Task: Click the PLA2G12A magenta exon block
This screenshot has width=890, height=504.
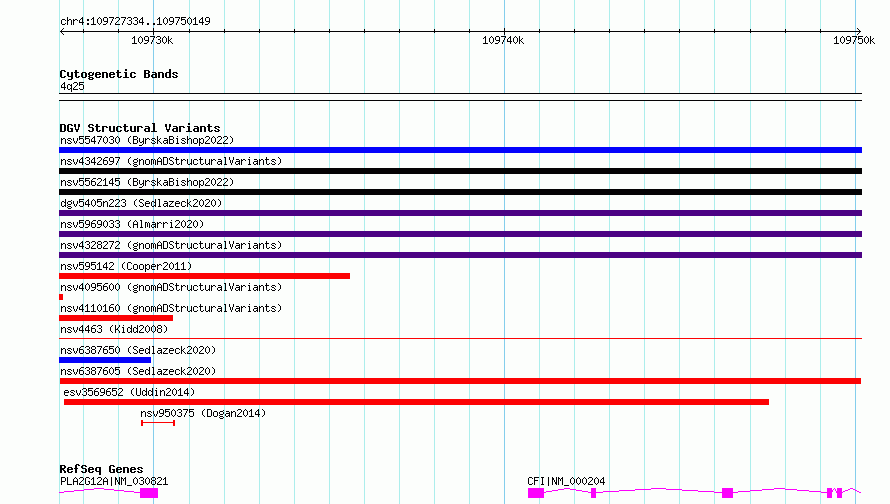Action: (149, 493)
